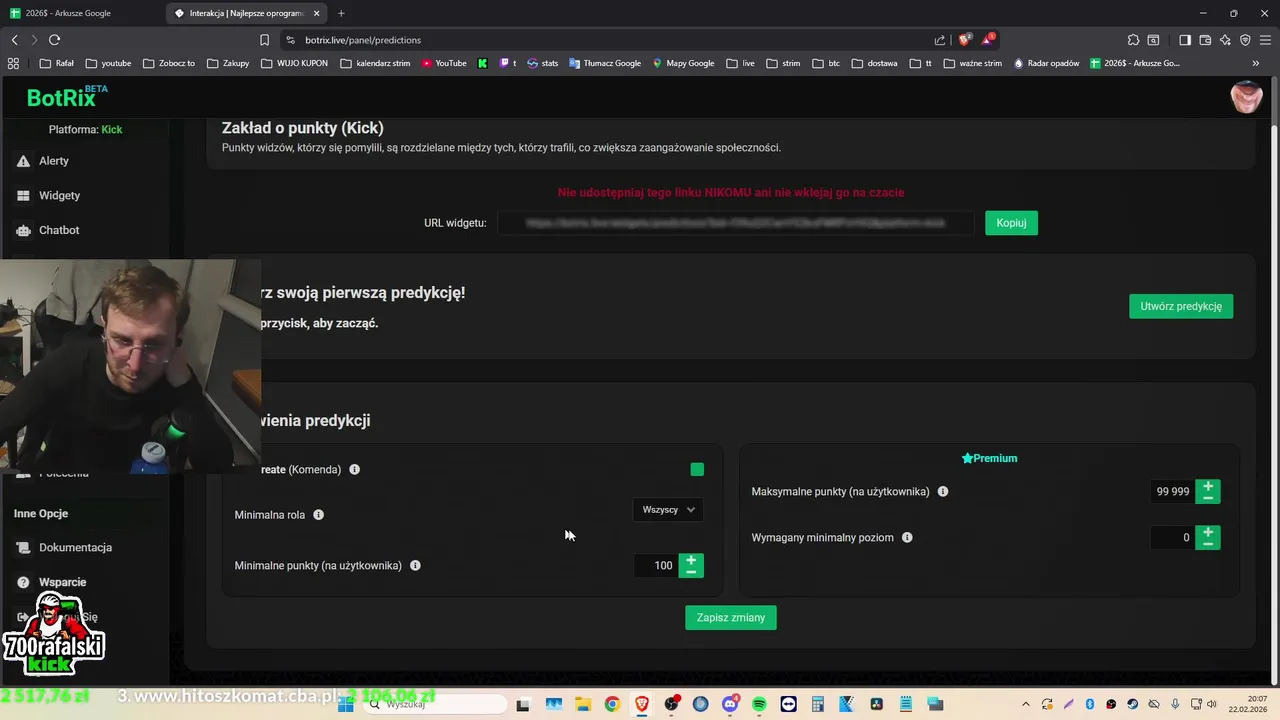Click the BotRix BETA logo
The width and height of the screenshot is (1280, 720).
click(x=66, y=97)
